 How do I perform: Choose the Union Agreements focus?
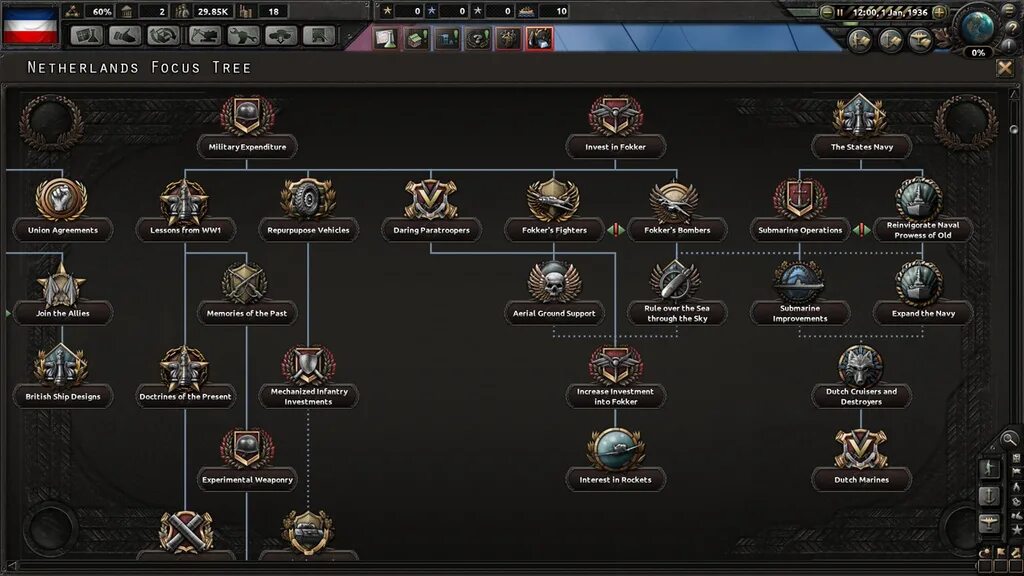click(63, 210)
